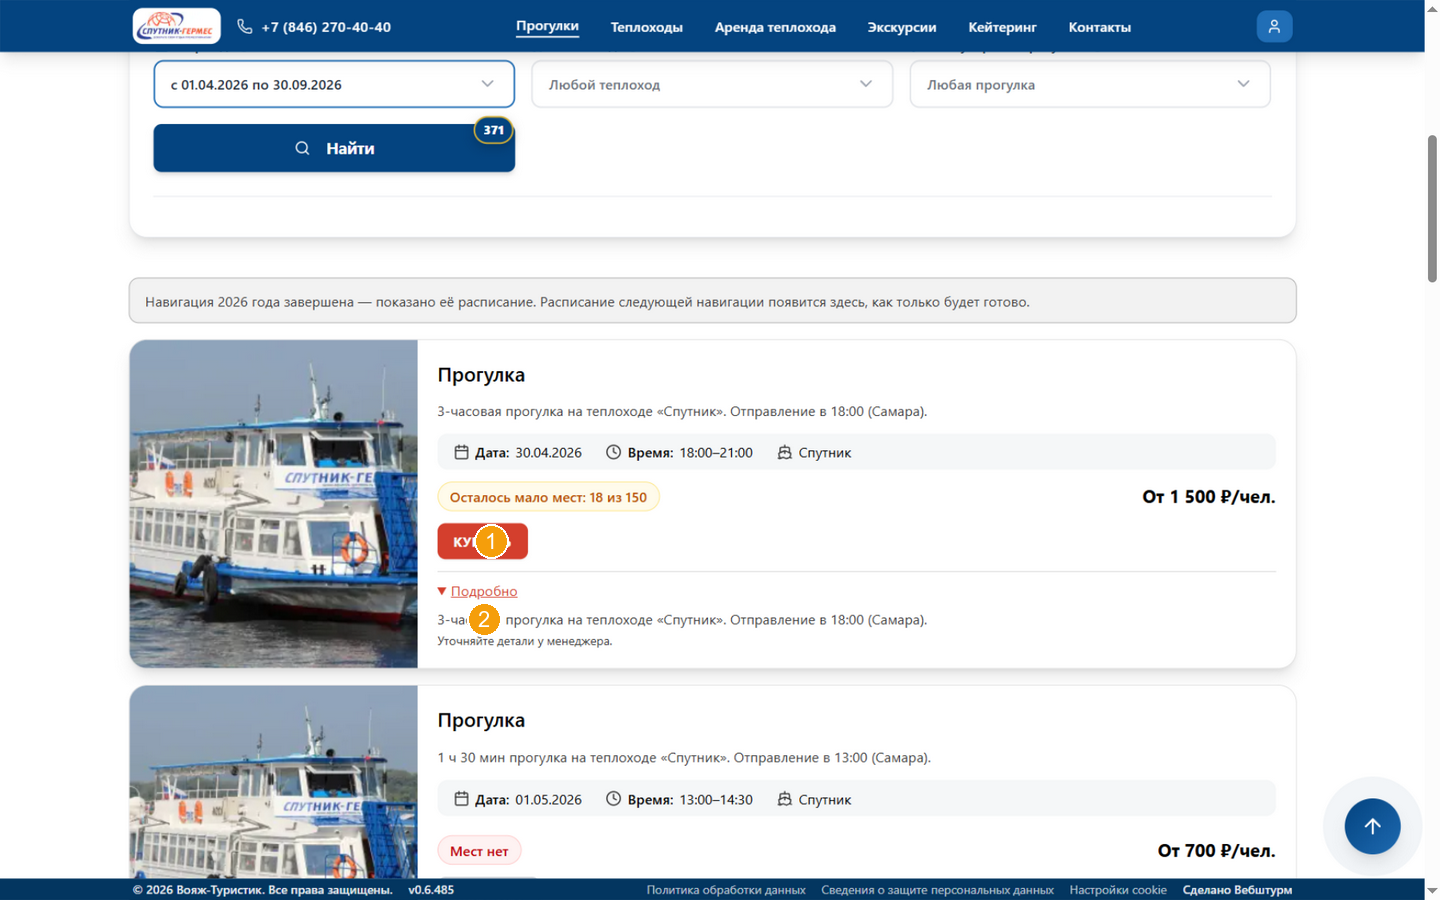
Task: Call the phone number +7 (846) 270-40-40
Action: 326,27
